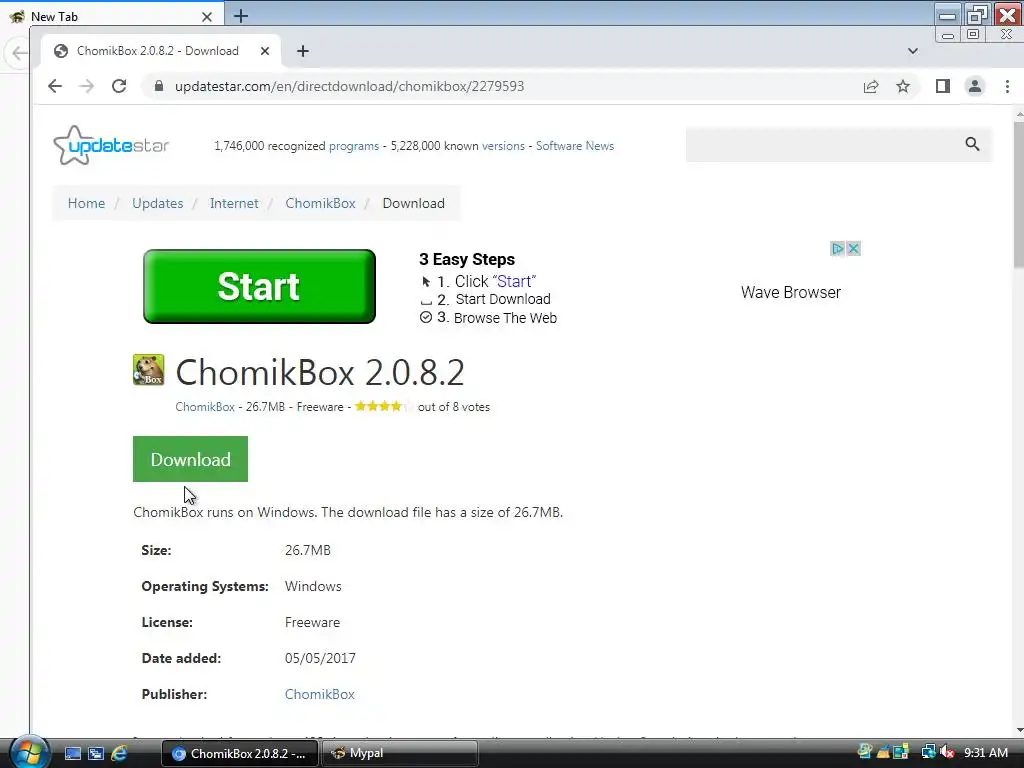Open Chrome three-dot menu
Image resolution: width=1024 pixels, height=768 pixels.
(x=1007, y=86)
